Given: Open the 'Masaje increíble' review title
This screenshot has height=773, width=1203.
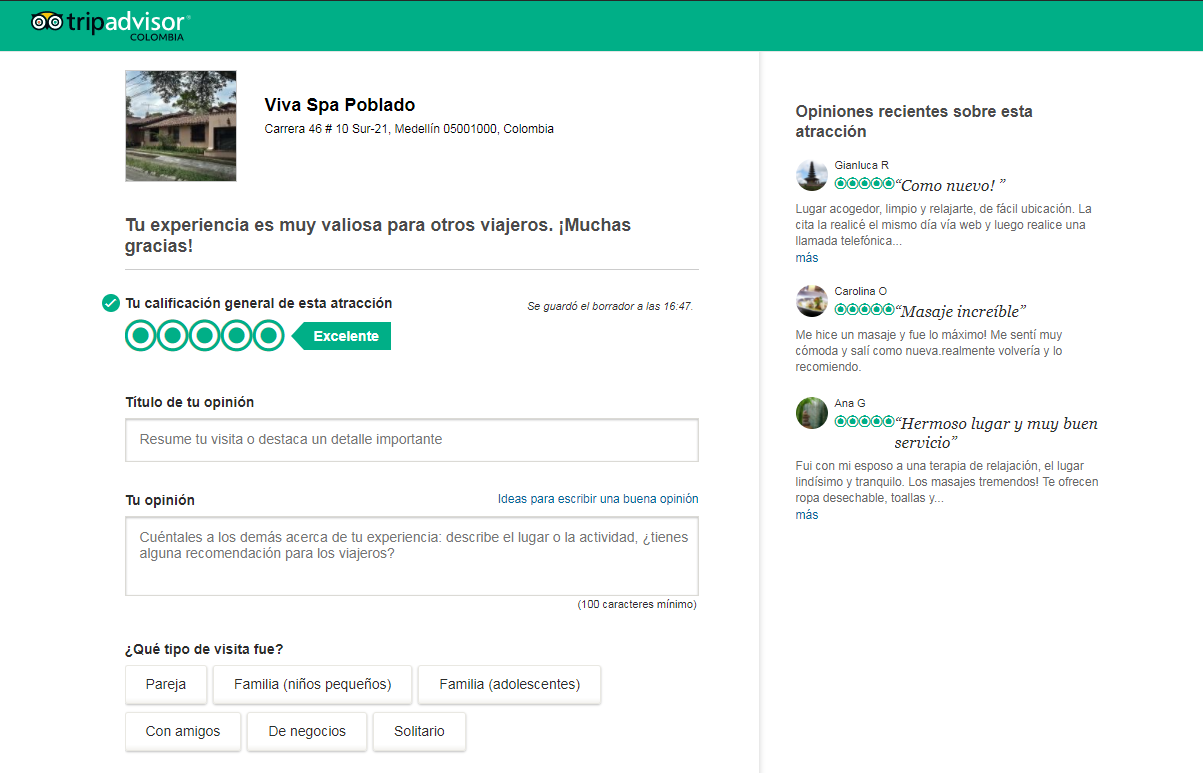Looking at the screenshot, I should point(963,312).
